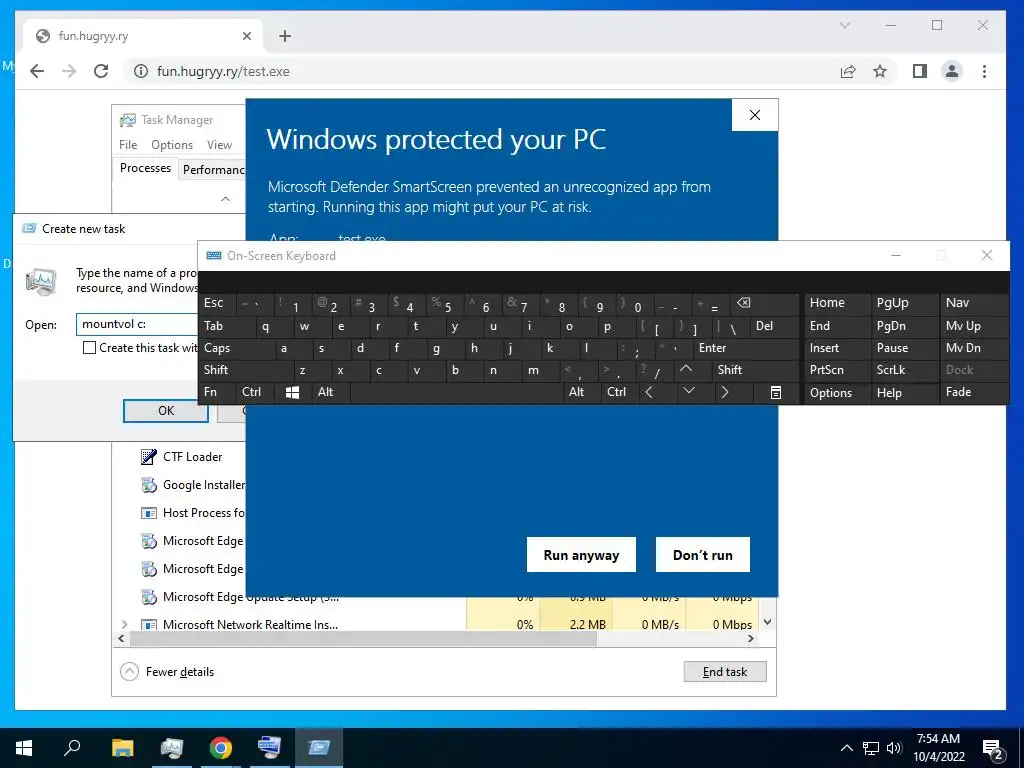The width and height of the screenshot is (1024, 768).
Task: Click Task Manager column sort chevron
Action: tap(225, 199)
